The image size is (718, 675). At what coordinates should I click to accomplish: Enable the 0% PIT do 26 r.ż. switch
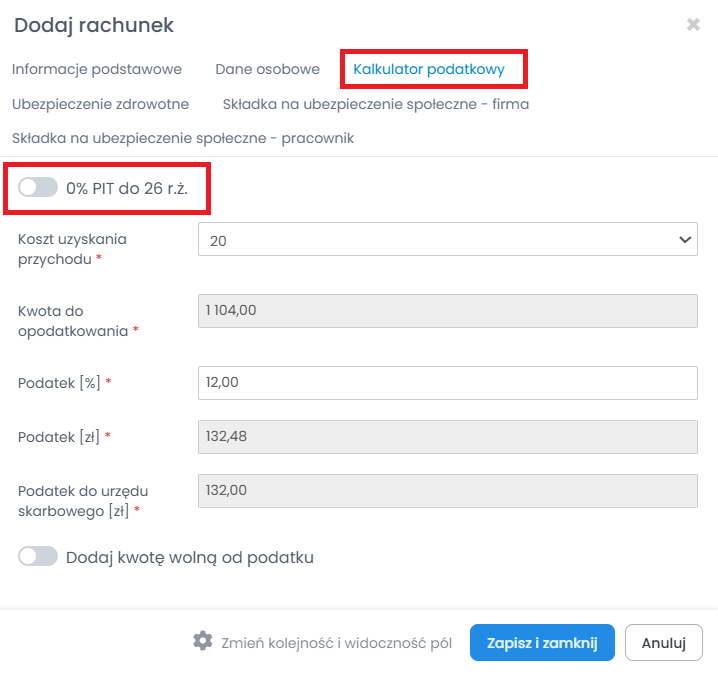coord(38,187)
